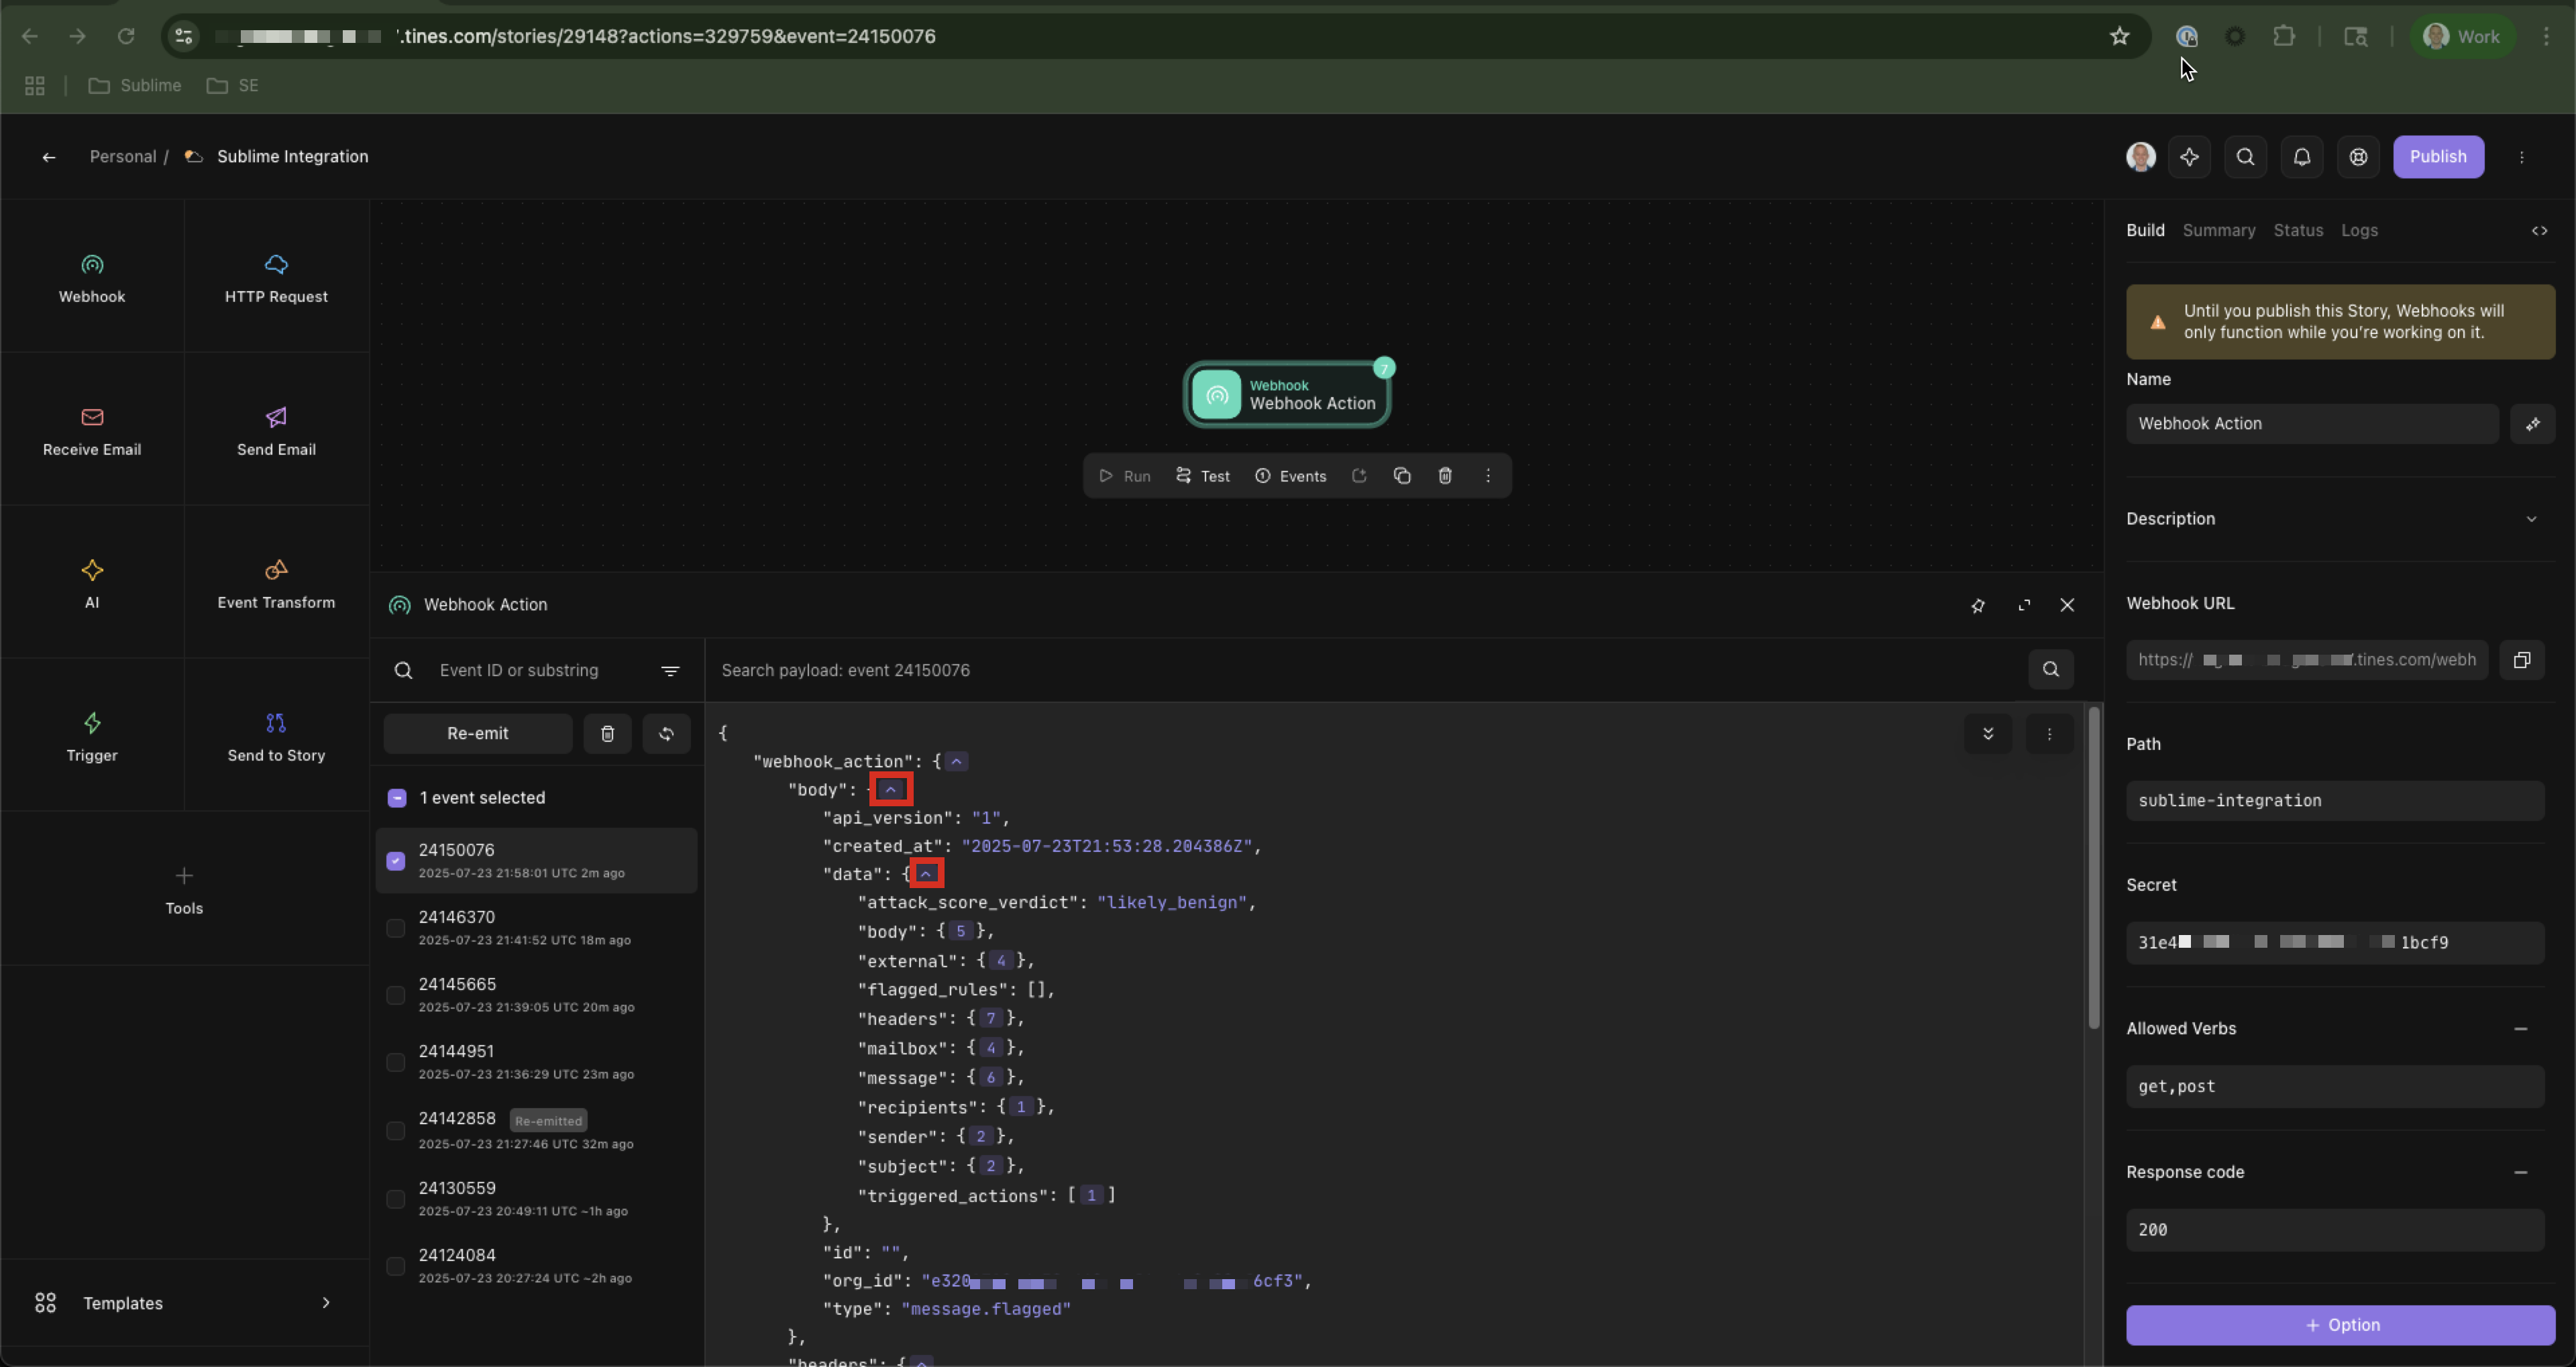Toggle the '1 event selected' checkbox
This screenshot has height=1367, width=2576.
click(397, 798)
